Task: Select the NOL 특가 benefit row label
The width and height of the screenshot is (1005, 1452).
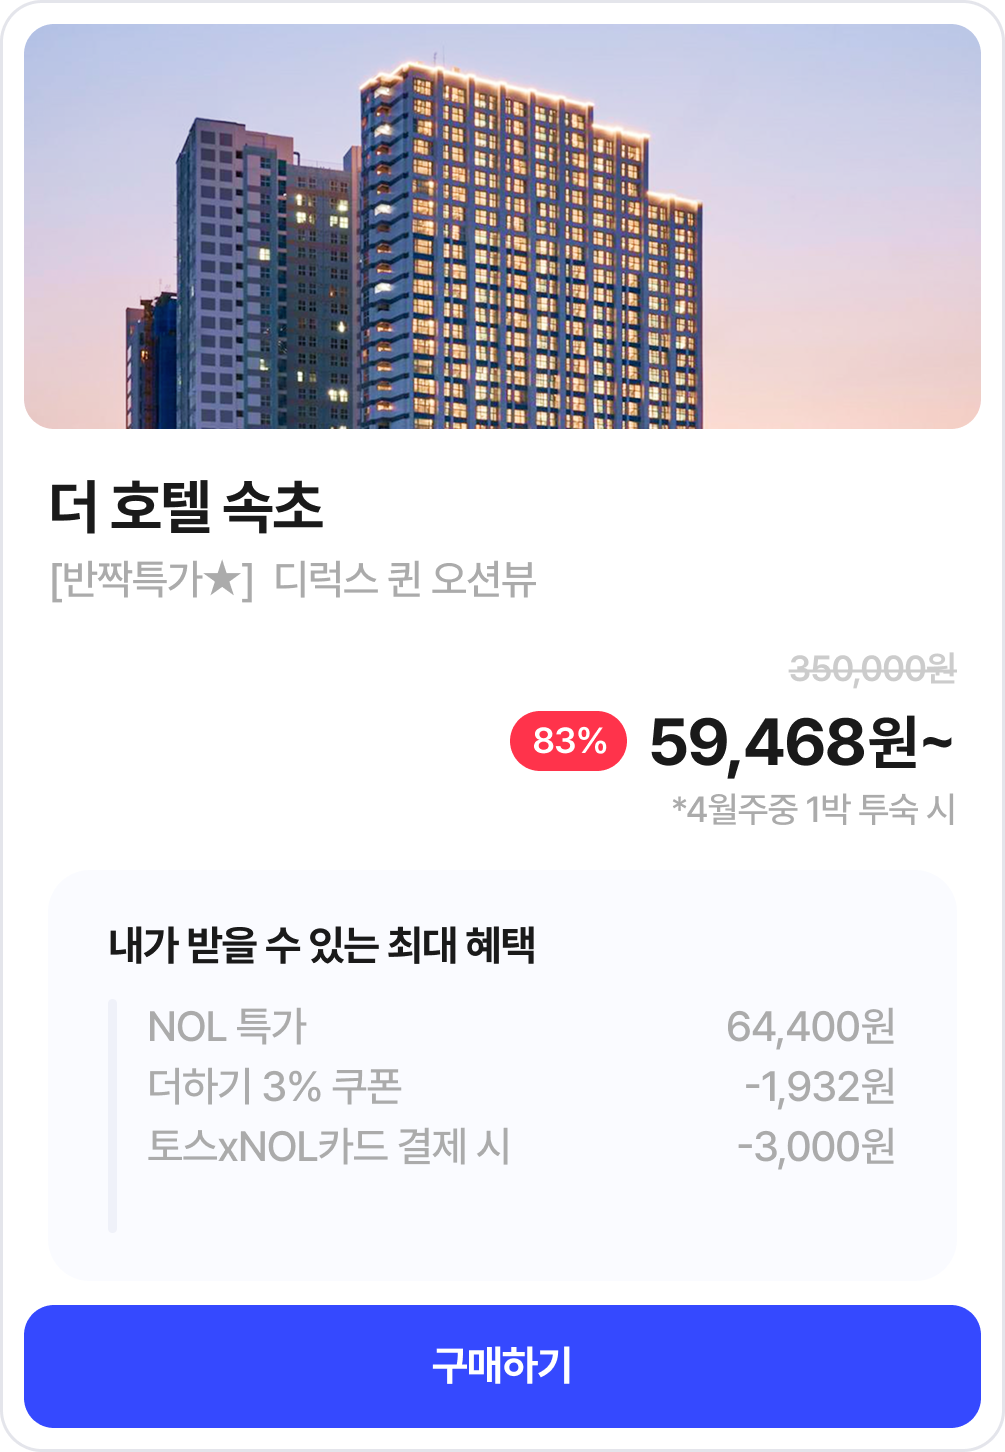Action: (x=227, y=1026)
